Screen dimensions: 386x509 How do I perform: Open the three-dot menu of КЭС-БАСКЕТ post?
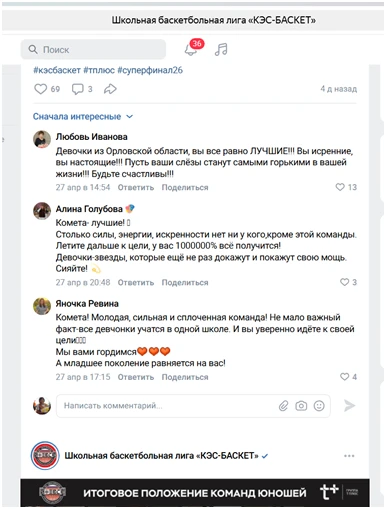coord(349,456)
